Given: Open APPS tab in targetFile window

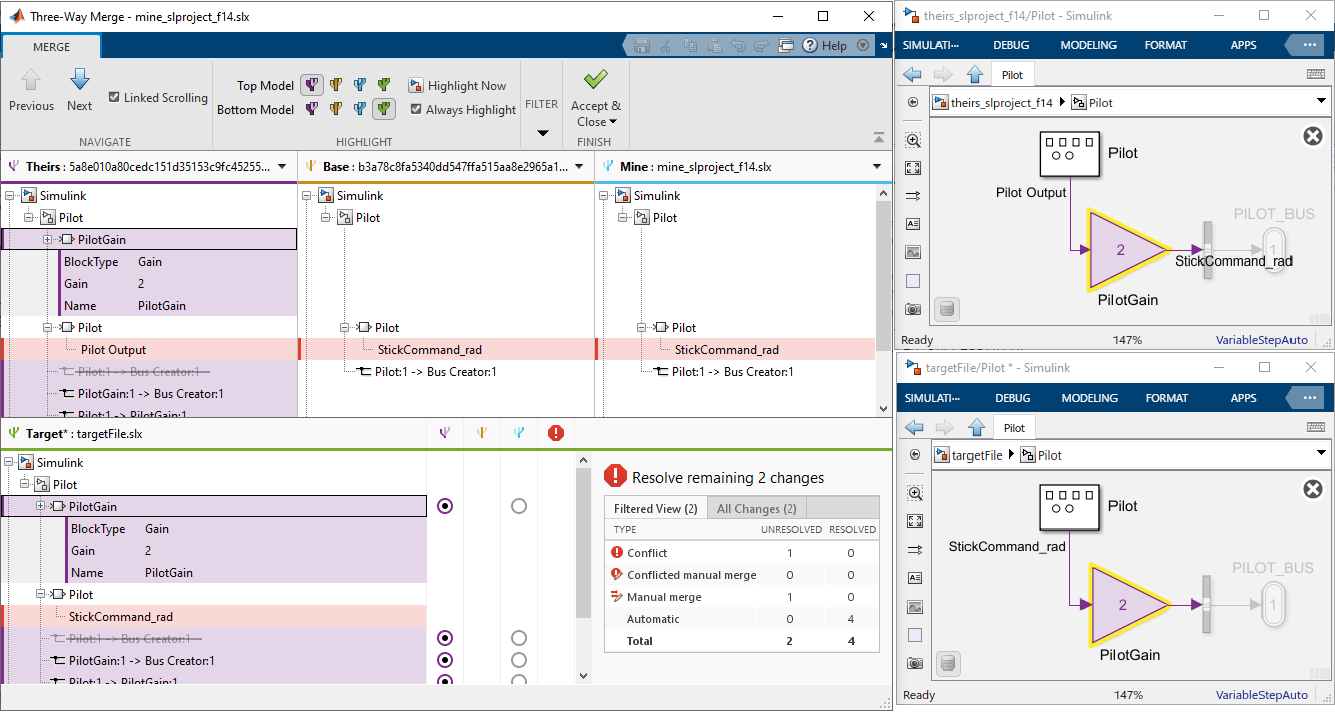Looking at the screenshot, I should (1243, 397).
